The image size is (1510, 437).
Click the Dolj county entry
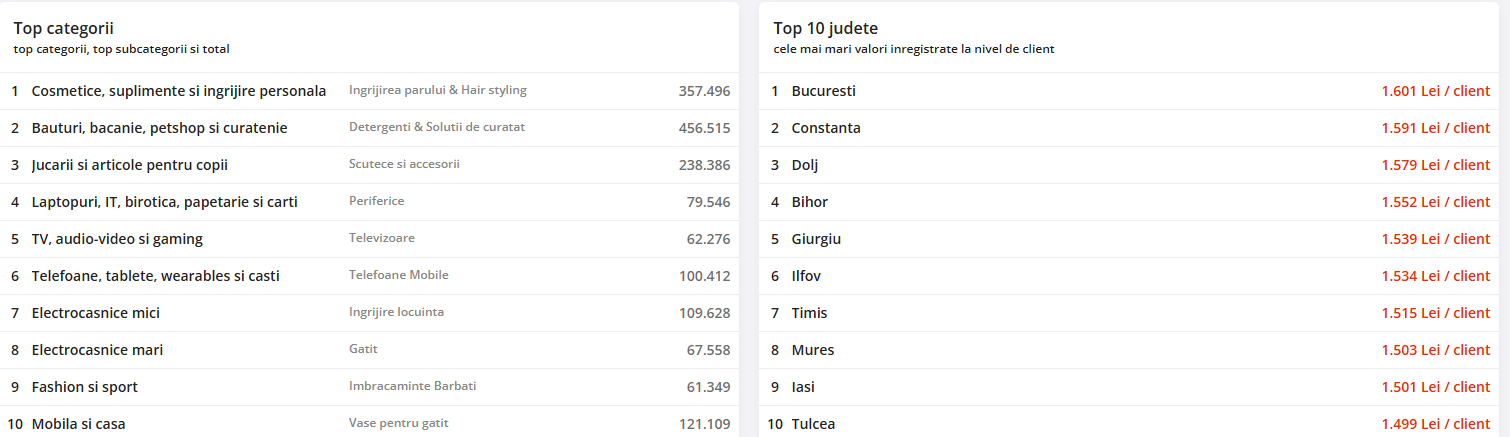pyautogui.click(x=805, y=165)
